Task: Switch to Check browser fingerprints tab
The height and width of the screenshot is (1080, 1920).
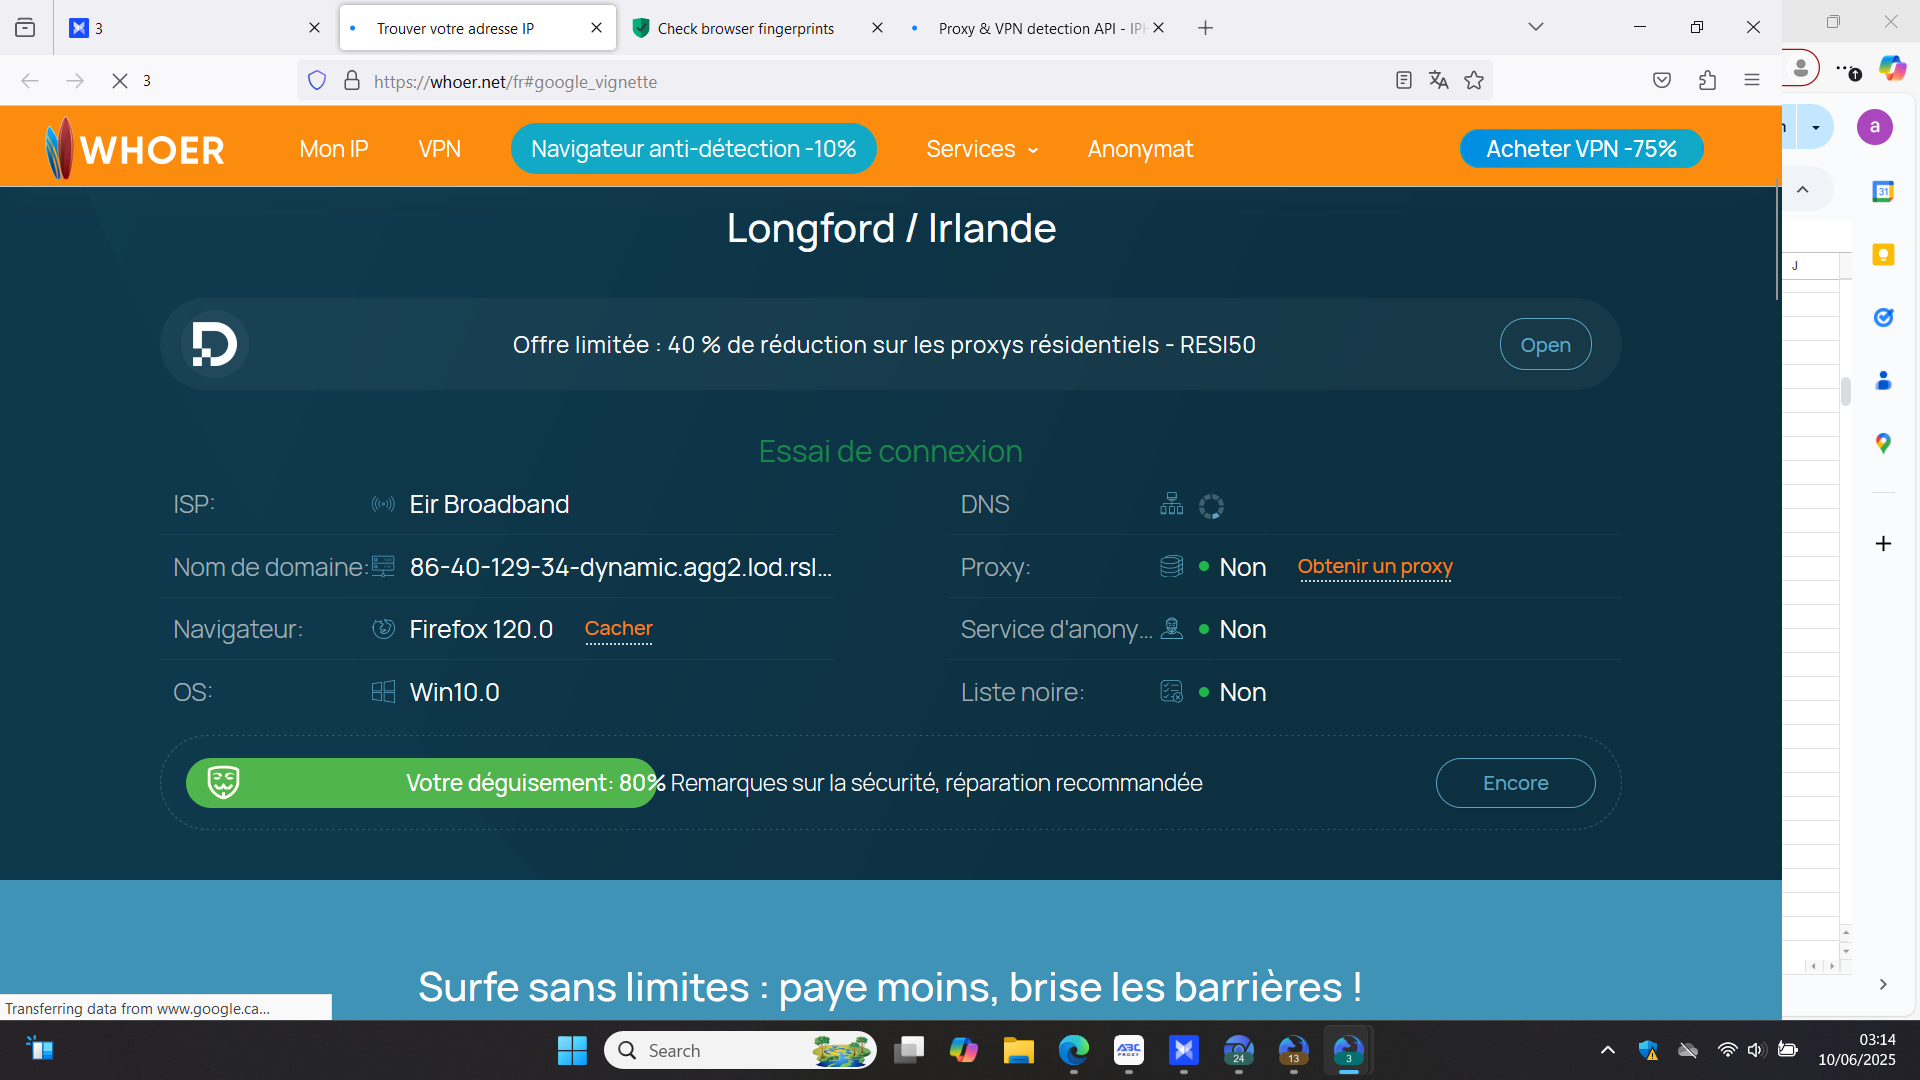Action: 746,28
